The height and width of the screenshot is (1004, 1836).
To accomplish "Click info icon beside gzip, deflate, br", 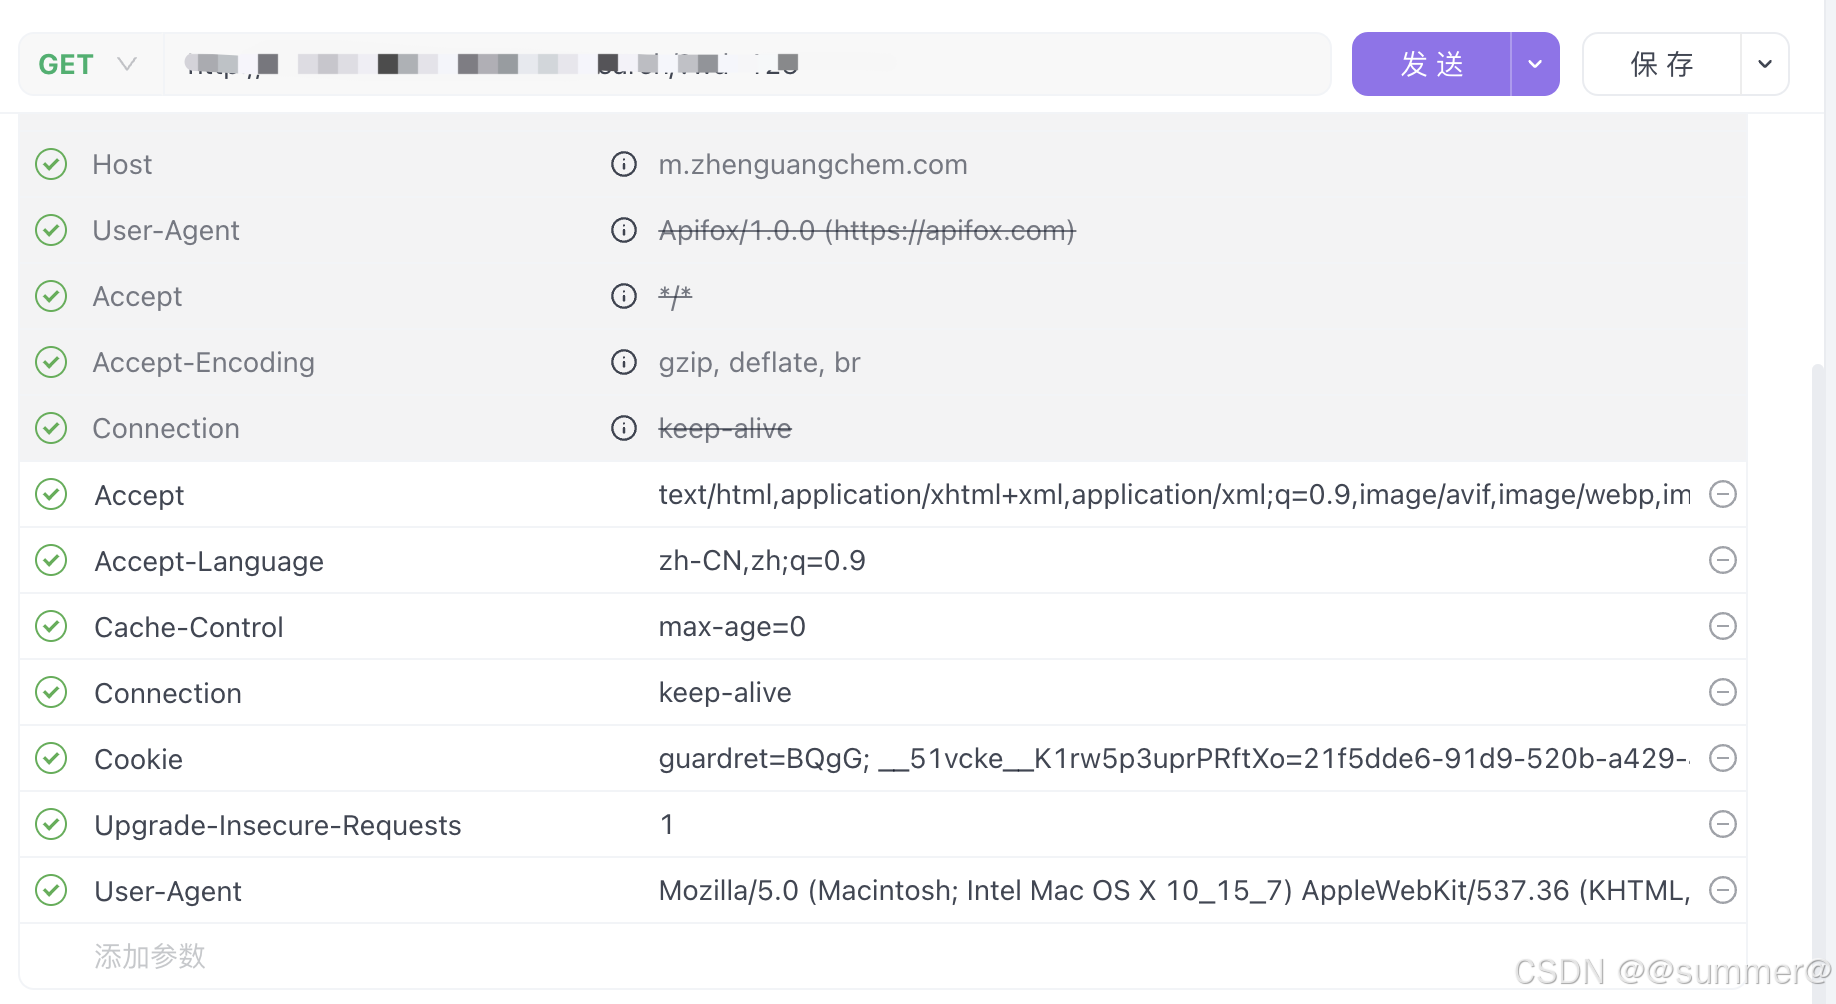I will click(x=624, y=362).
